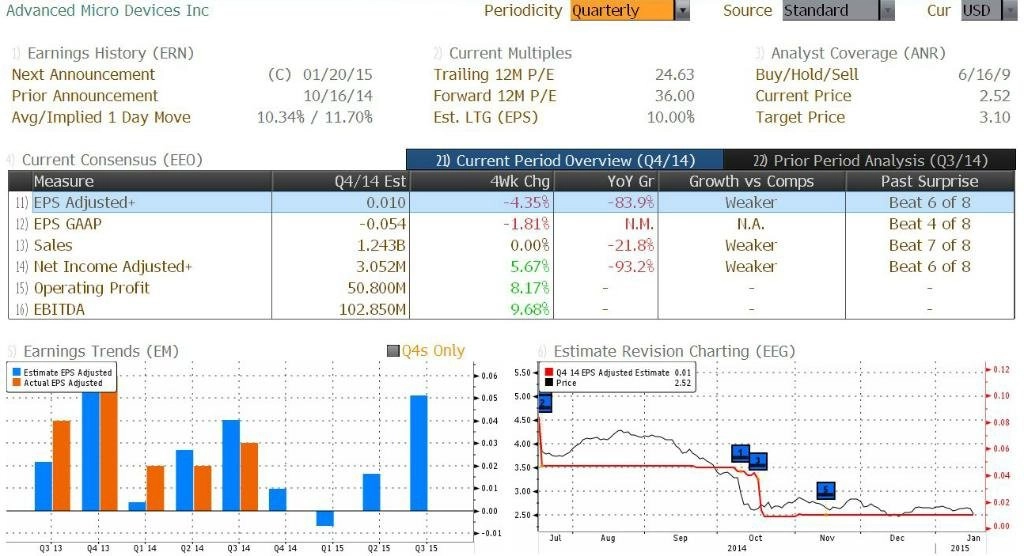Click Buy/Hold/Sell value 6/16/9
This screenshot has height=556, width=1024.
pos(984,74)
